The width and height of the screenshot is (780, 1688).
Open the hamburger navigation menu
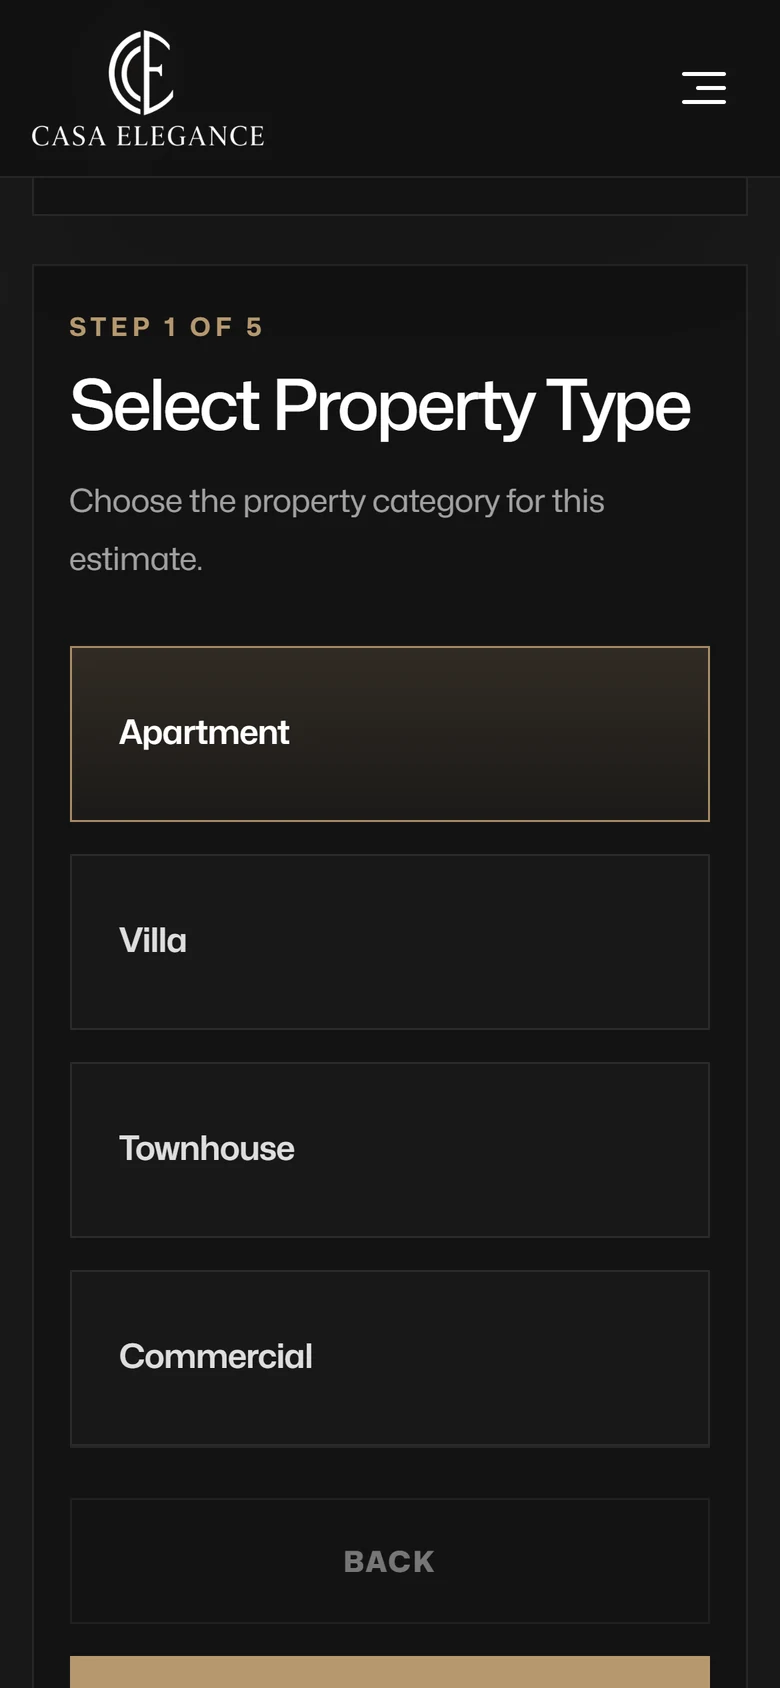(x=704, y=88)
